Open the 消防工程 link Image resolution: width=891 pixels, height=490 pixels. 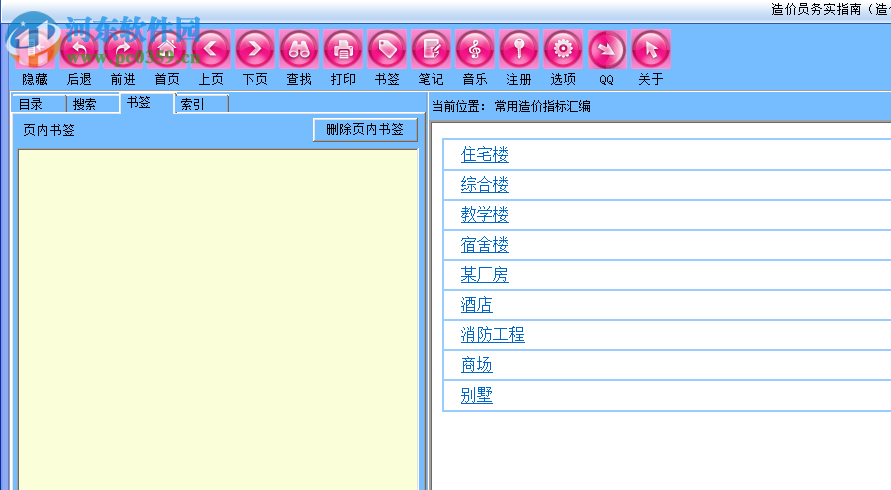[493, 335]
